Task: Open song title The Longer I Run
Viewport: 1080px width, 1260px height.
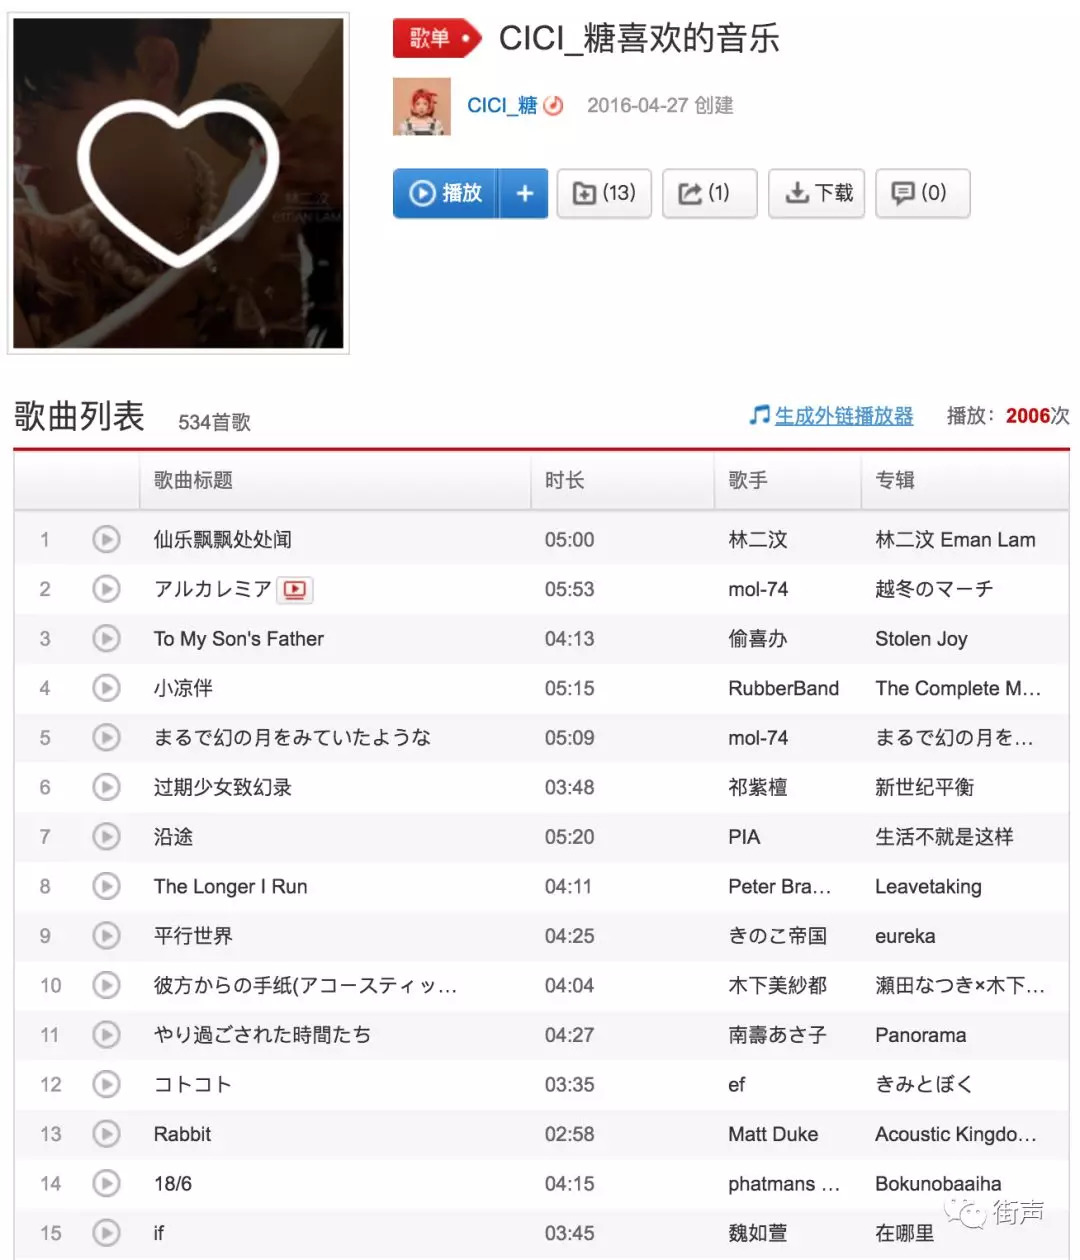Action: [231, 887]
